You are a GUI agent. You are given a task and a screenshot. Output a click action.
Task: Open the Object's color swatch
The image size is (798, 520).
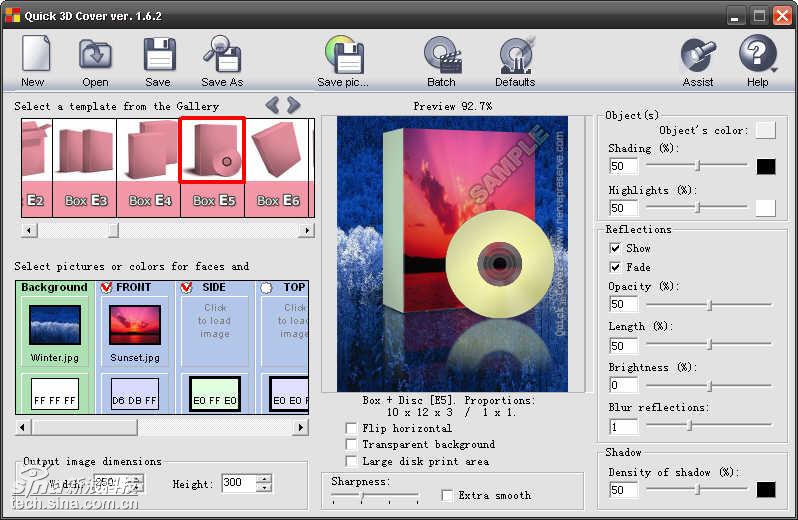pyautogui.click(x=765, y=130)
